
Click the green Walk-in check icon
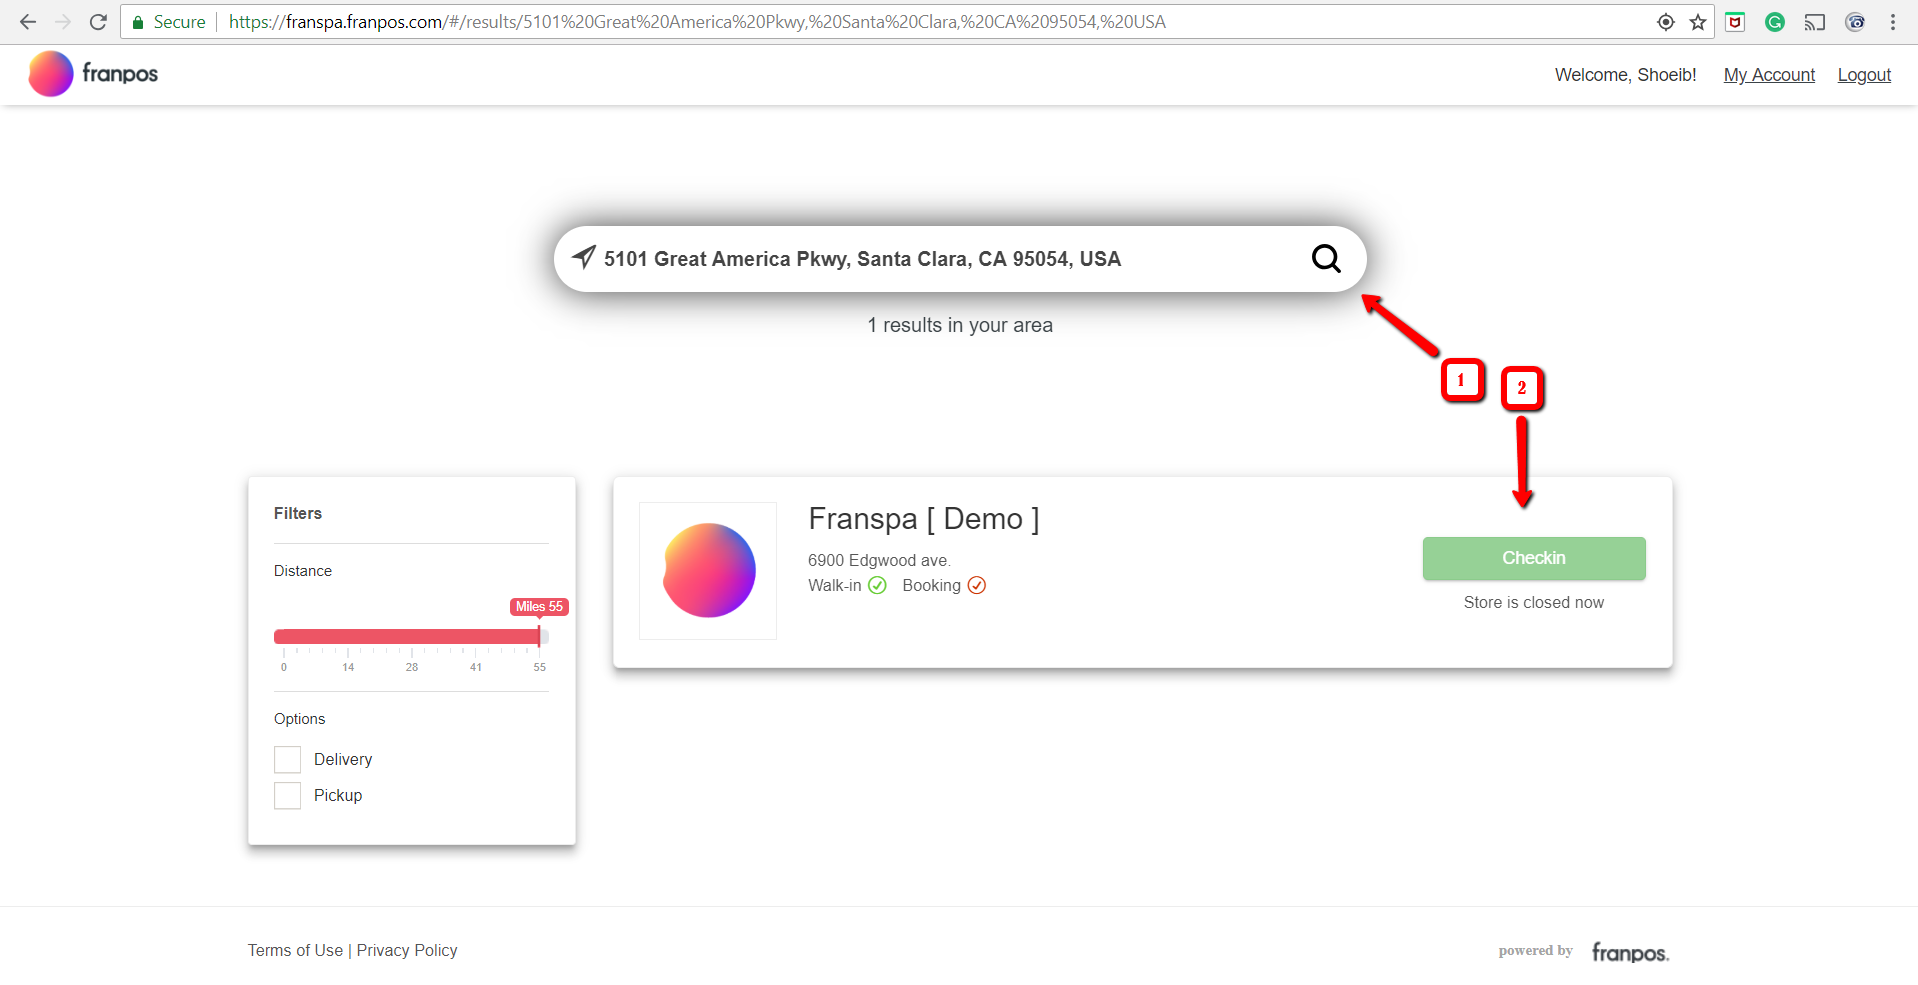[877, 585]
